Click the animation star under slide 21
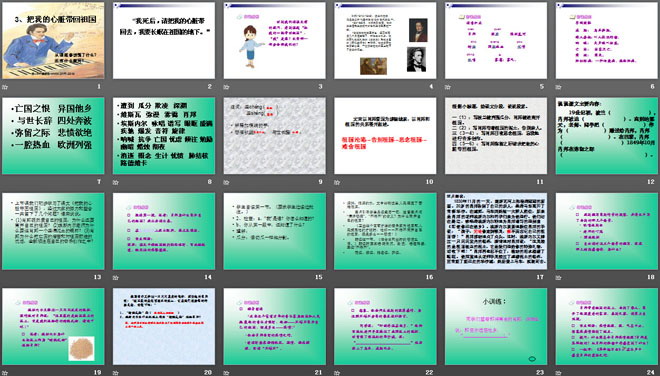Screen dimensions: 660x376 (226, 372)
